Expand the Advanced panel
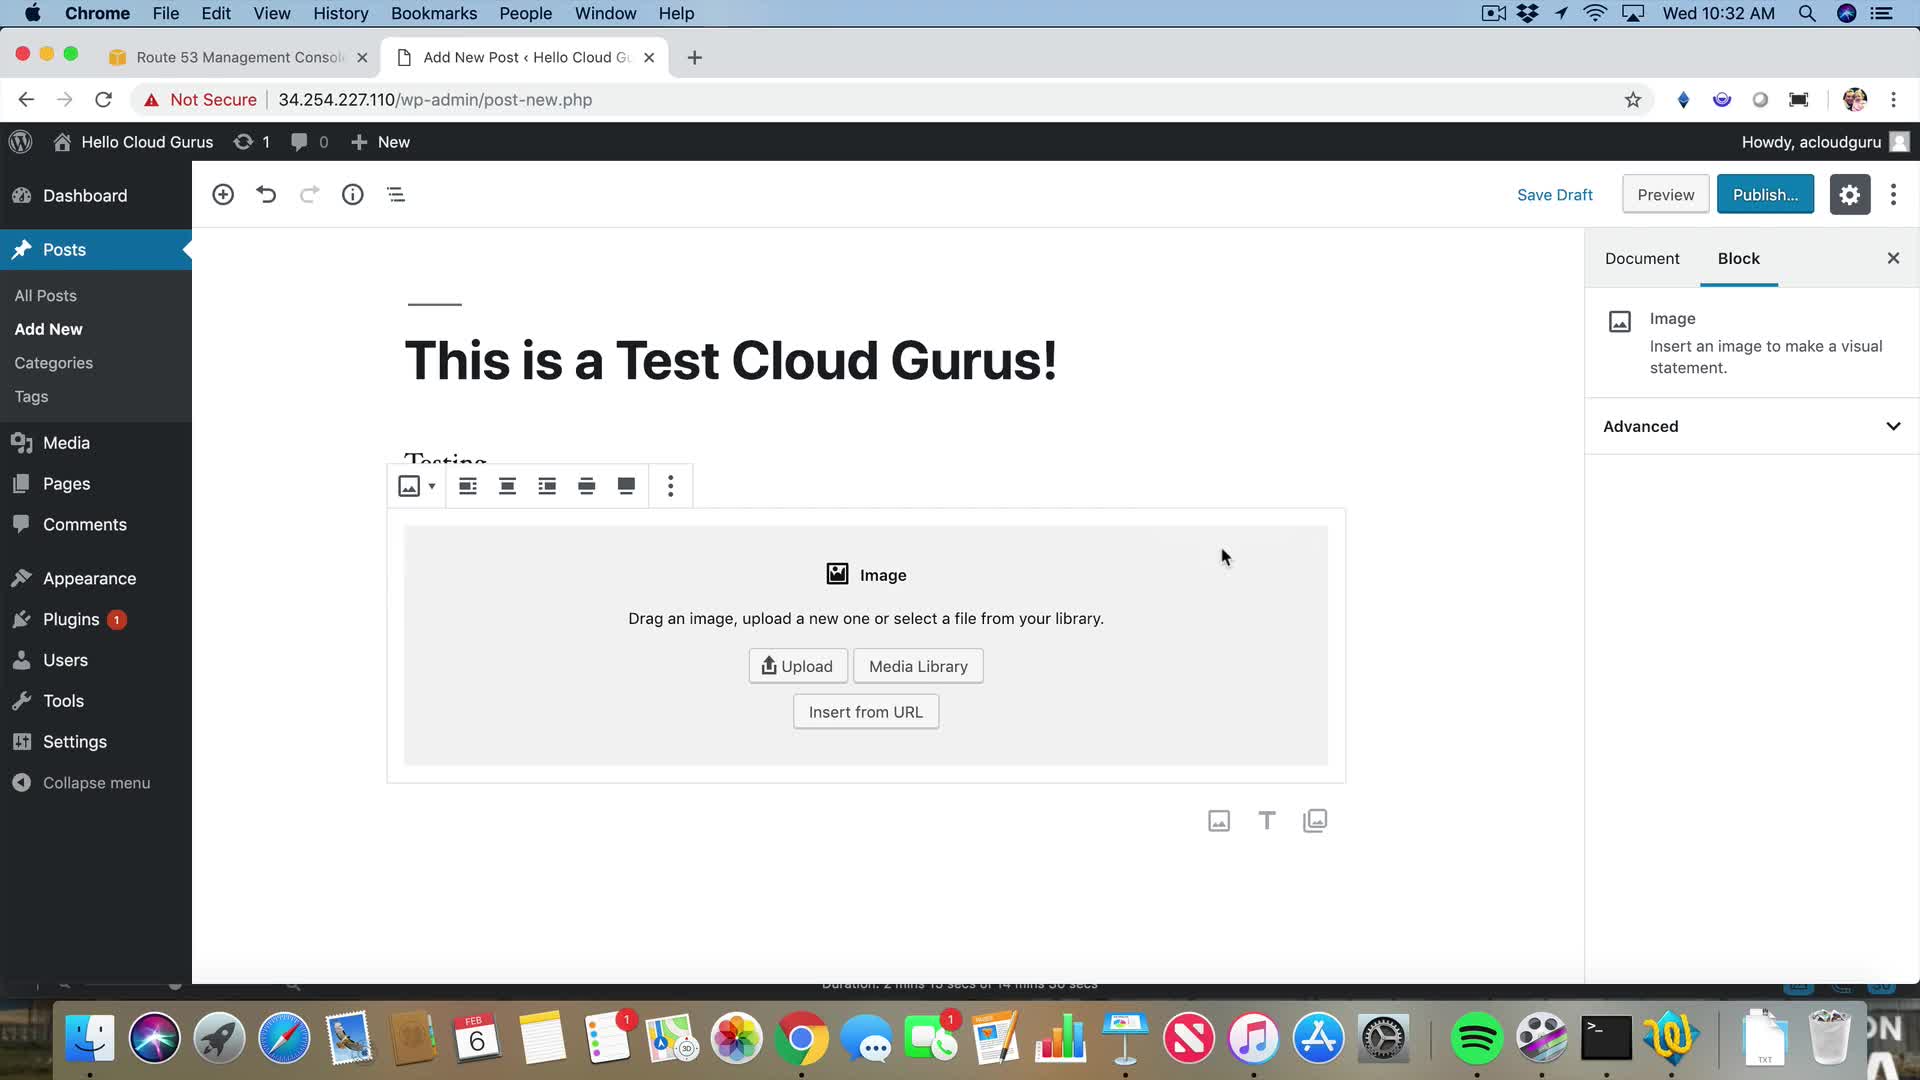Image resolution: width=1920 pixels, height=1080 pixels. 1752,426
